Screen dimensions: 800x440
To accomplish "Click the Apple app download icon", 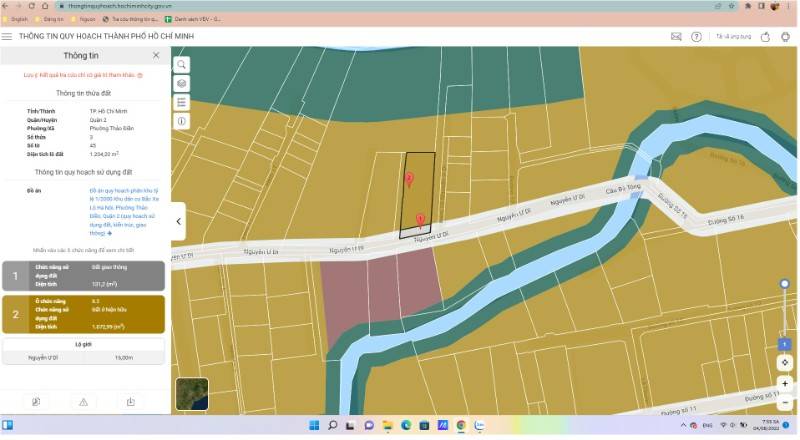I will tap(766, 37).
